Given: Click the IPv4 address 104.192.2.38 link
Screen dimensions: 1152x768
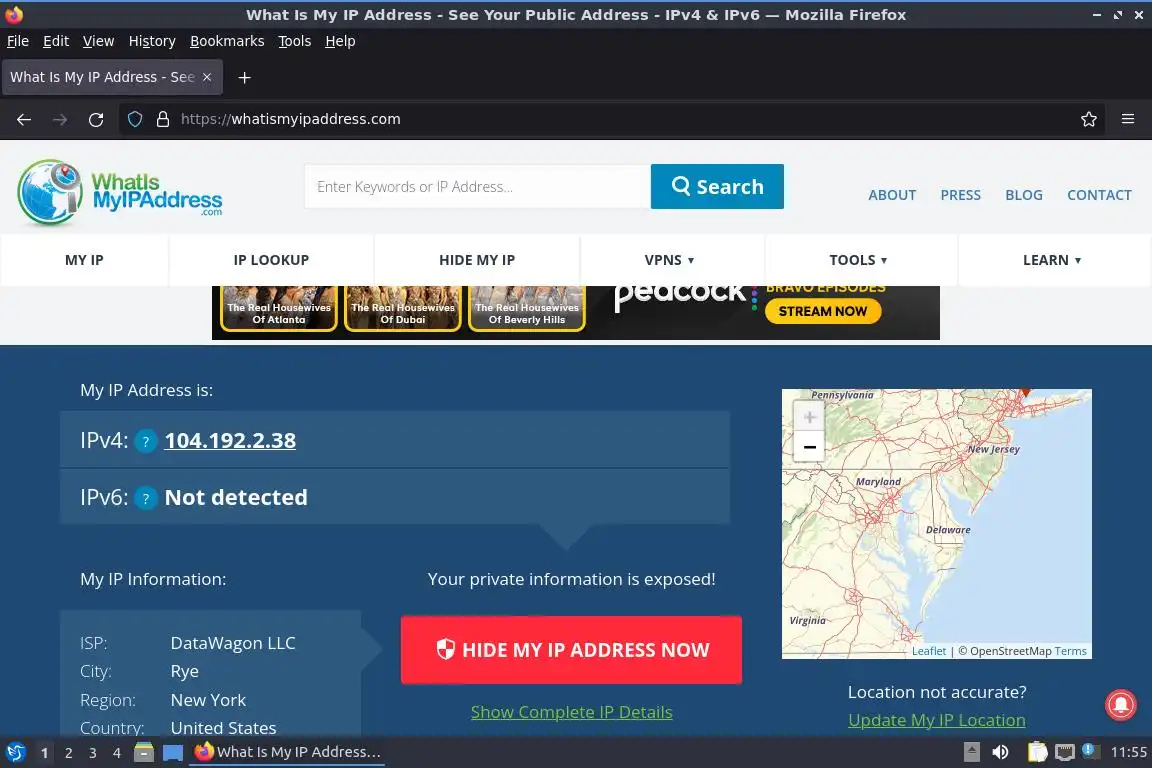Looking at the screenshot, I should (x=230, y=440).
